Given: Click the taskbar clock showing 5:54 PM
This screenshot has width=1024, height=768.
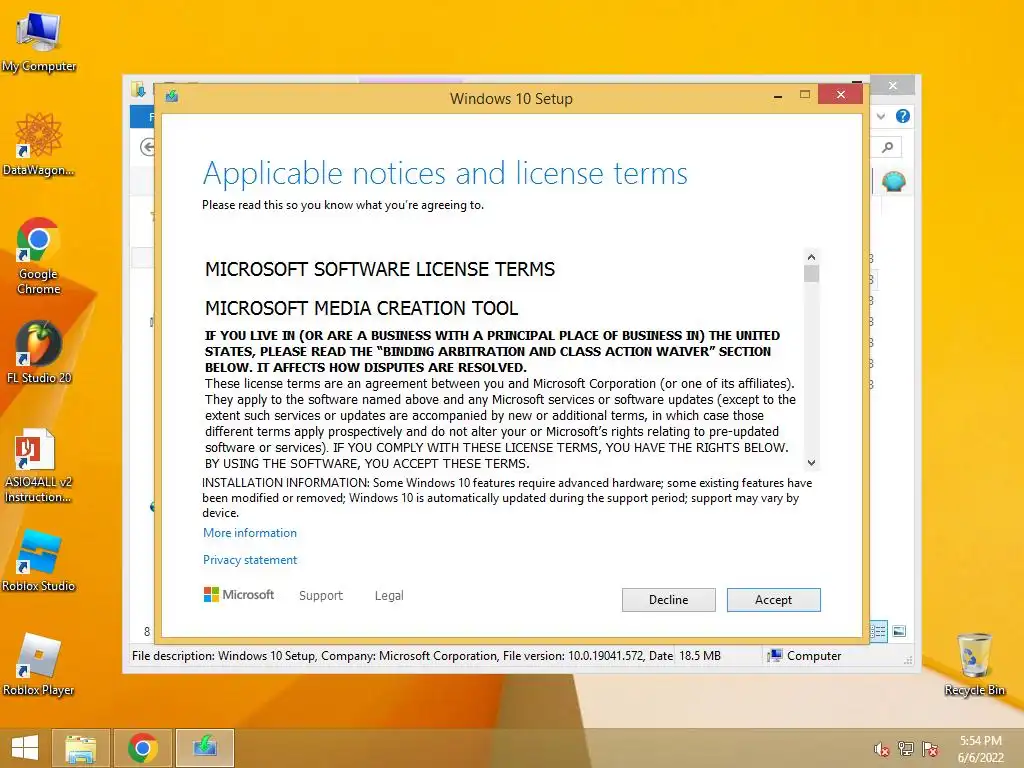Looking at the screenshot, I should (x=981, y=749).
